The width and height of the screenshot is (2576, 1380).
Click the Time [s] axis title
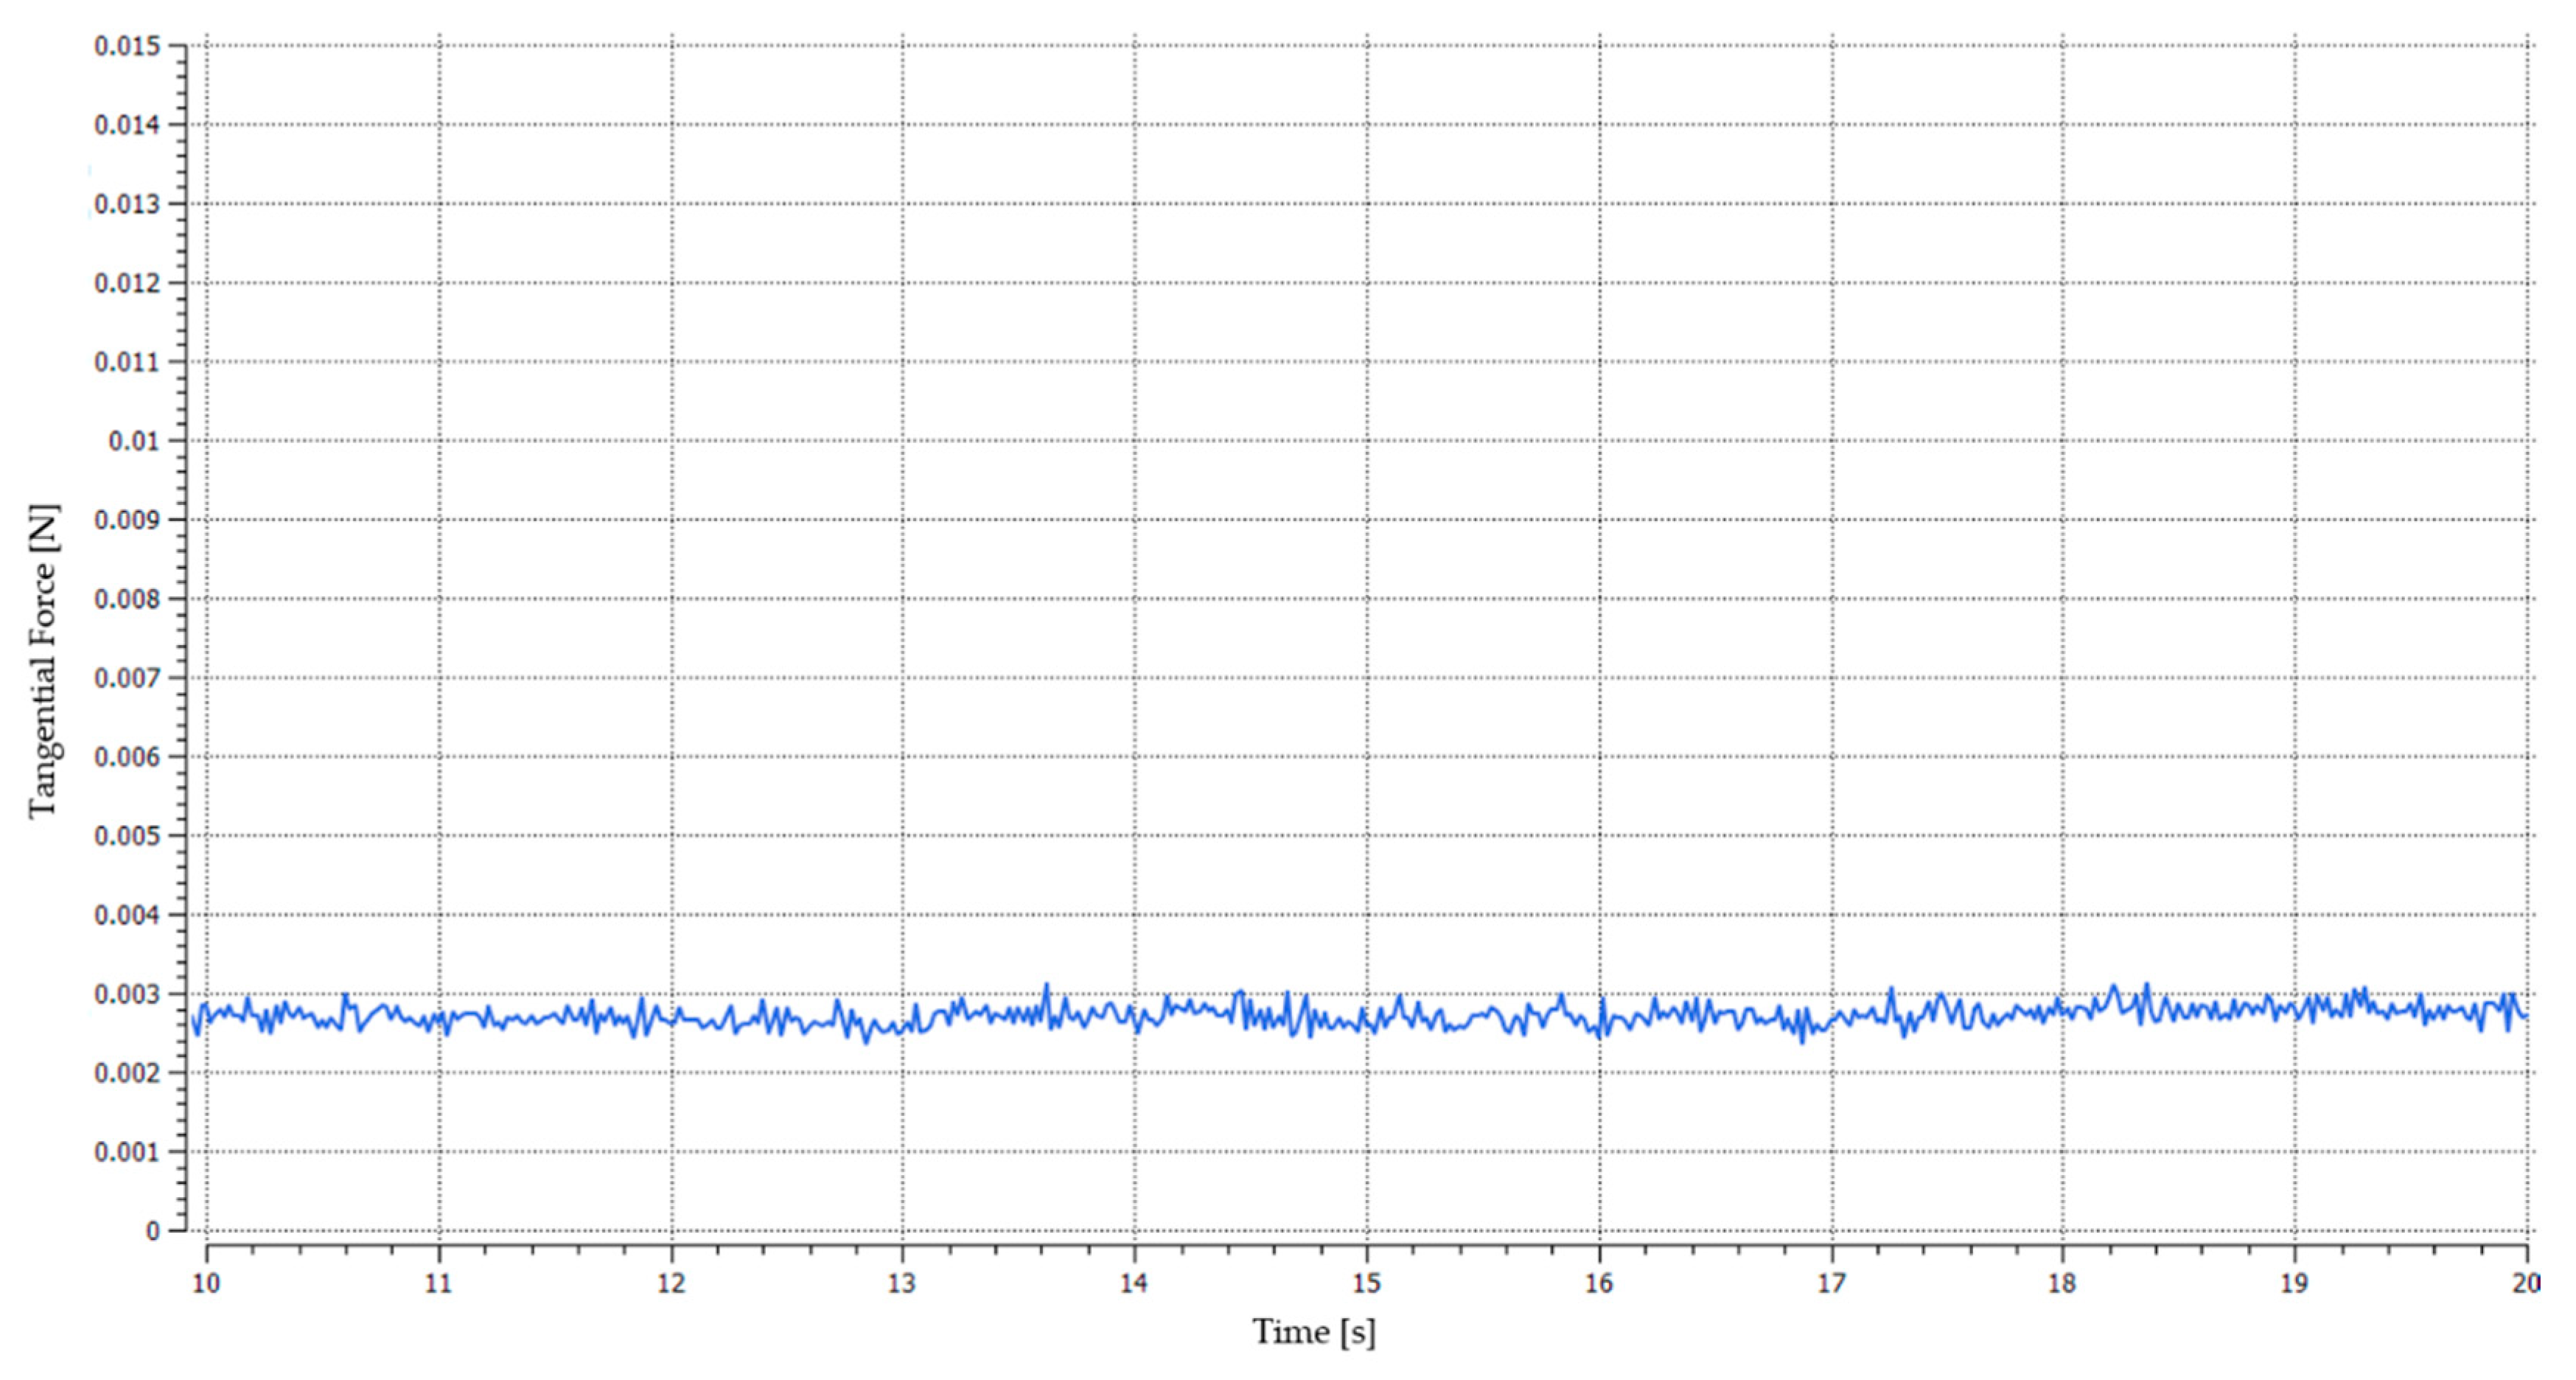point(1313,1332)
